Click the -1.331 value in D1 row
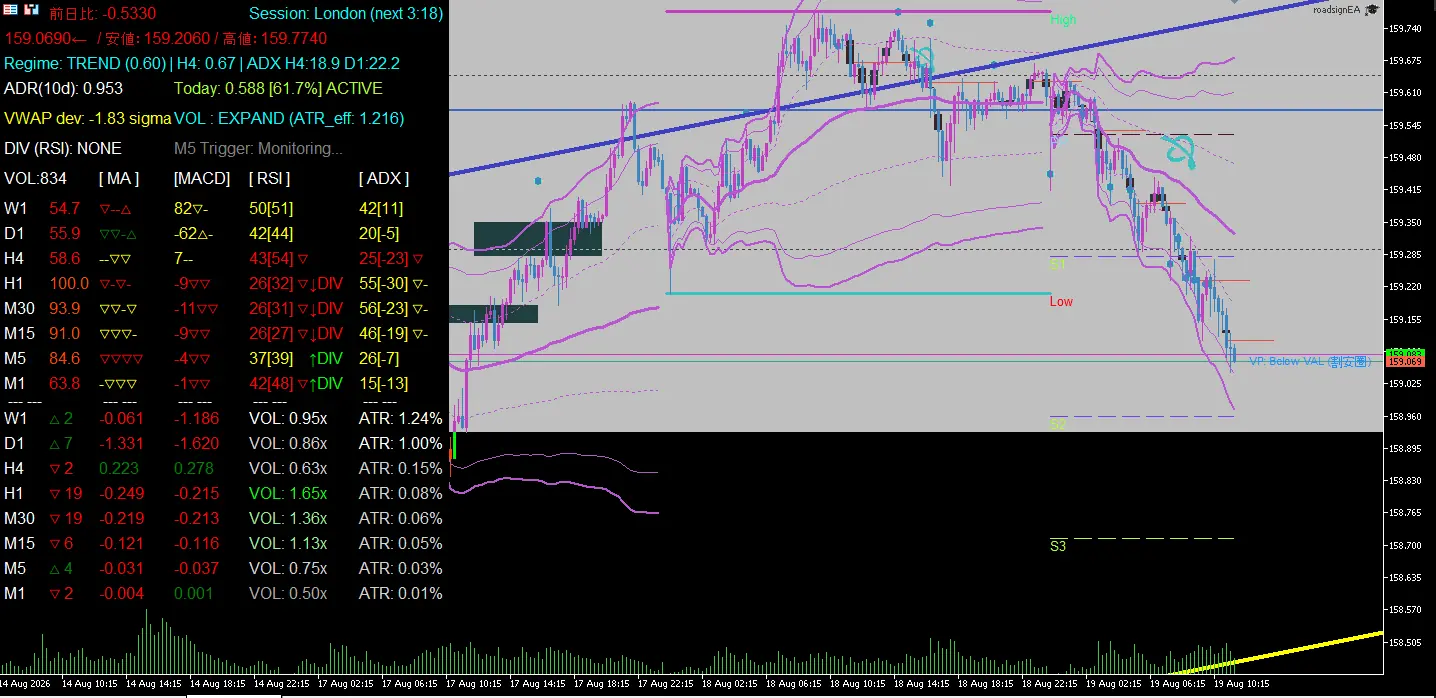This screenshot has width=1436, height=698. pos(121,443)
